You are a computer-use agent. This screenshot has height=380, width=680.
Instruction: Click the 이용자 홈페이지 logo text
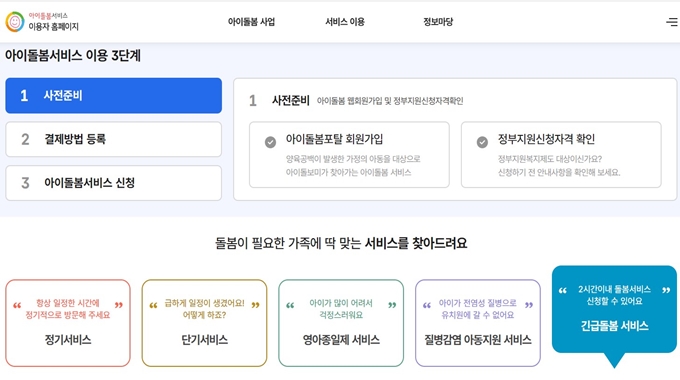click(x=53, y=27)
